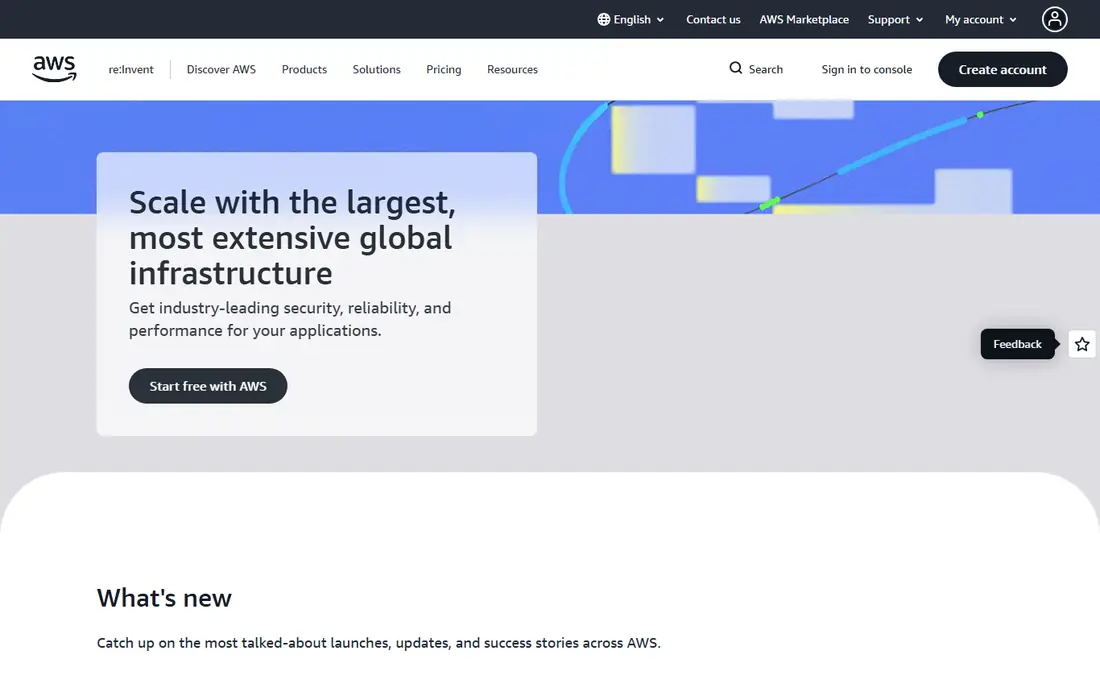Click the Create account button
The width and height of the screenshot is (1100, 688).
pyautogui.click(x=1002, y=69)
